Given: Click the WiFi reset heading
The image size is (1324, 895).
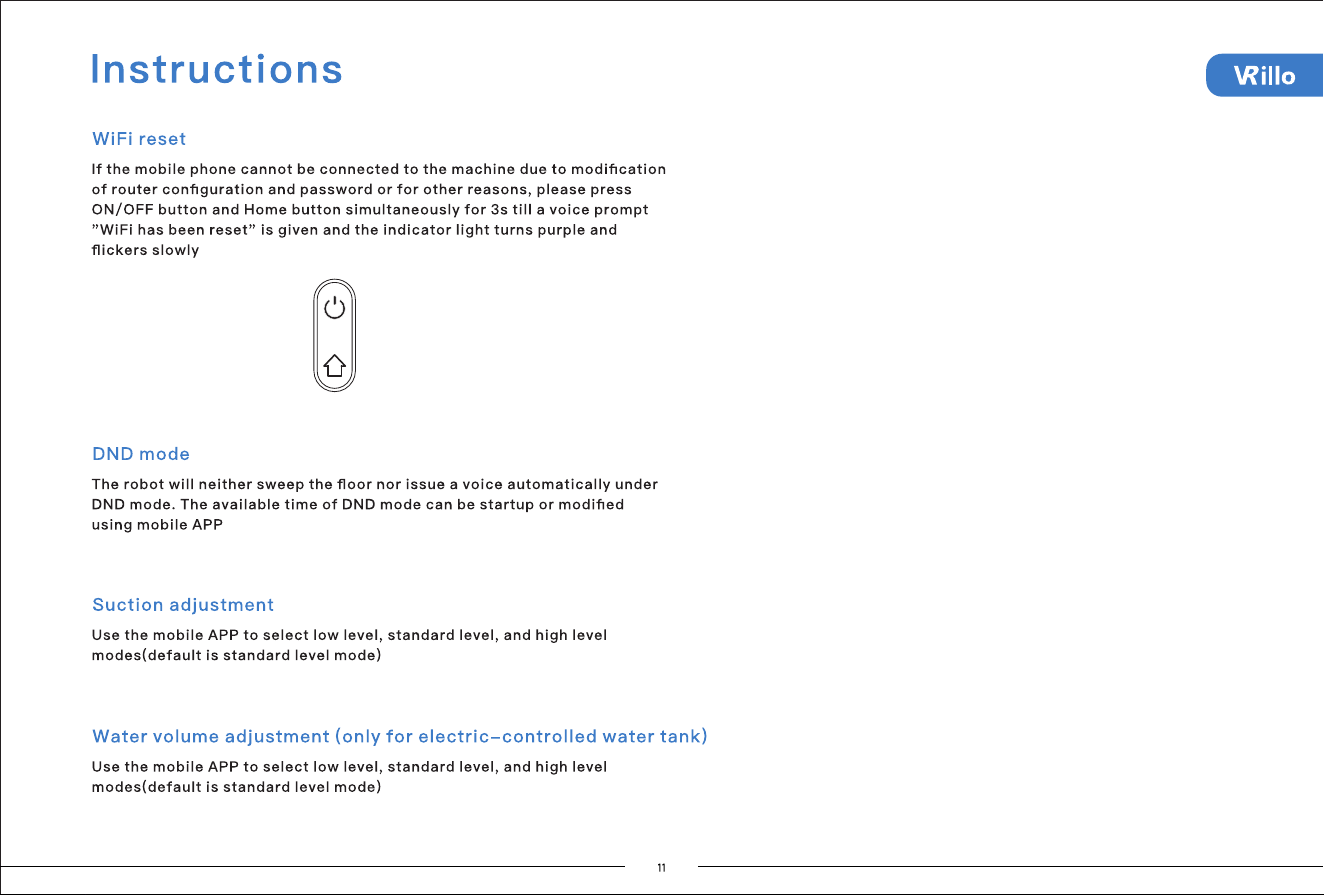Looking at the screenshot, I should pos(139,138).
